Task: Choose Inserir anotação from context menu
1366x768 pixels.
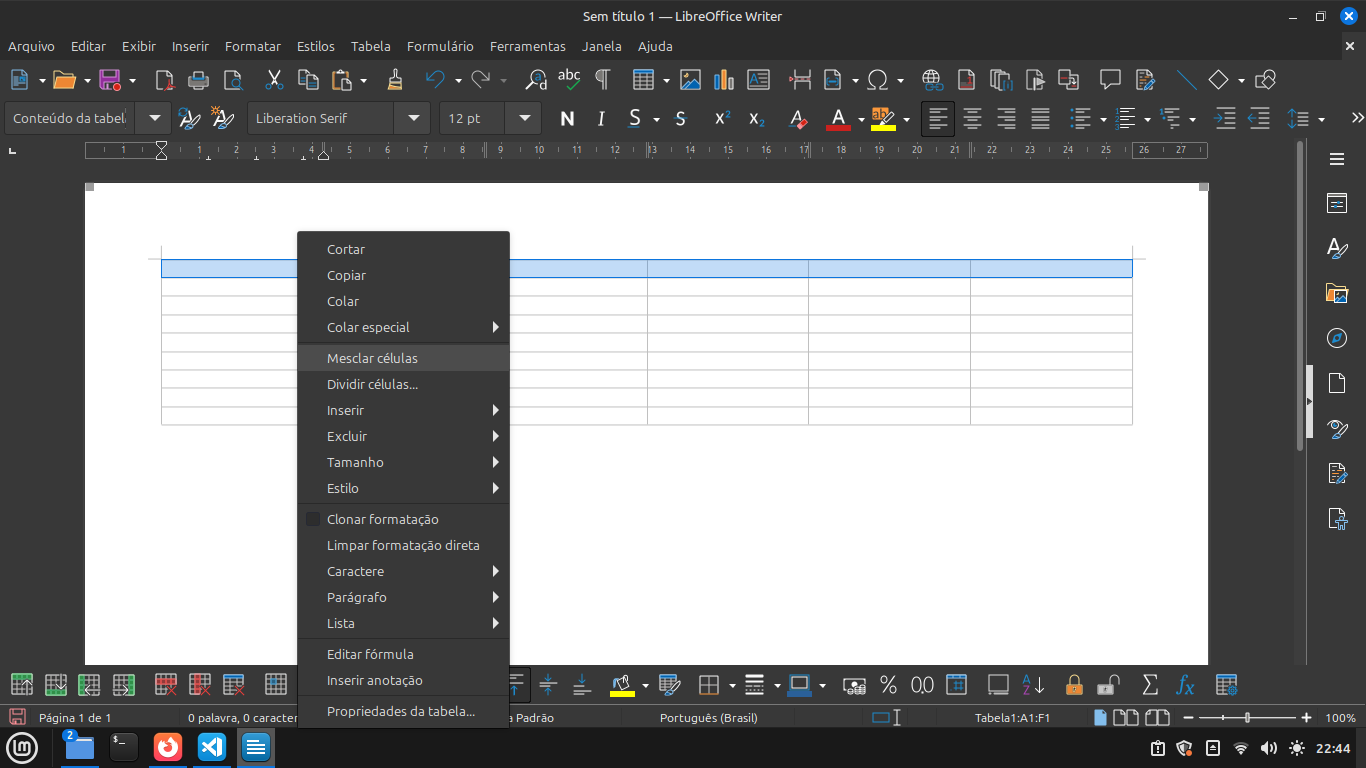Action: click(x=404, y=680)
